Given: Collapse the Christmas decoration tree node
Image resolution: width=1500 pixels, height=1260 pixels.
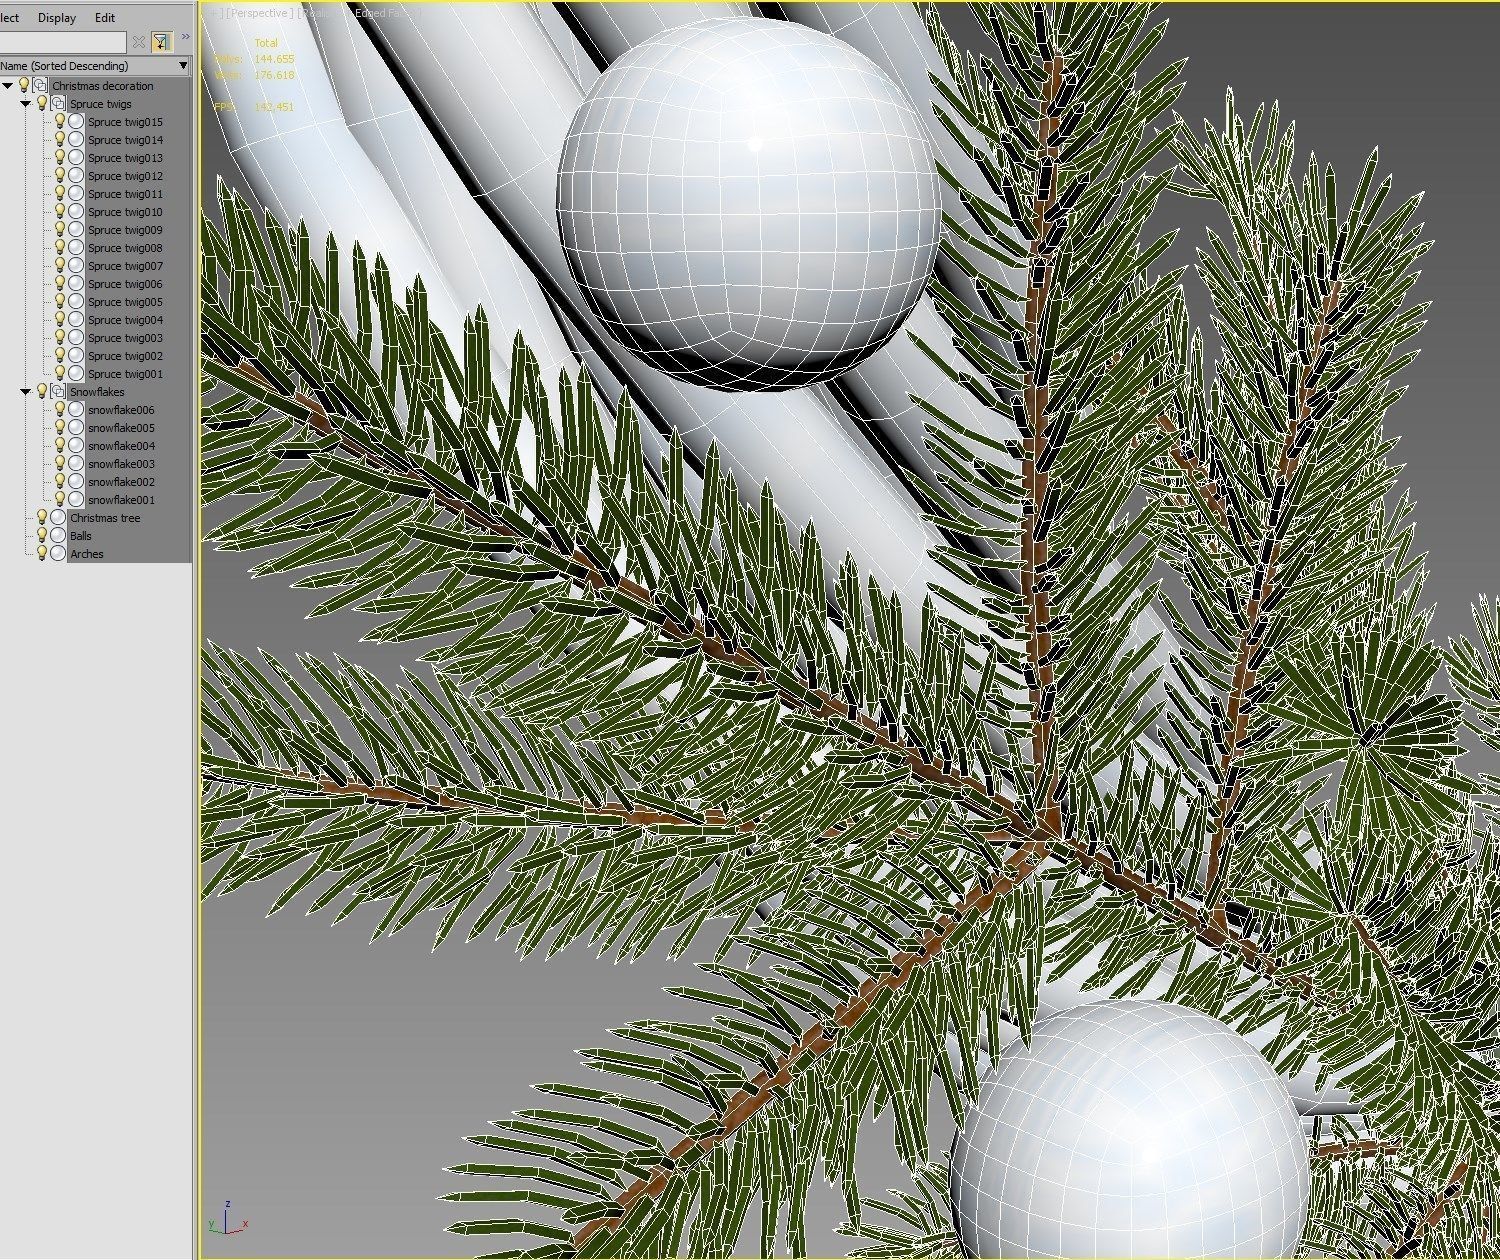Looking at the screenshot, I should 8,86.
